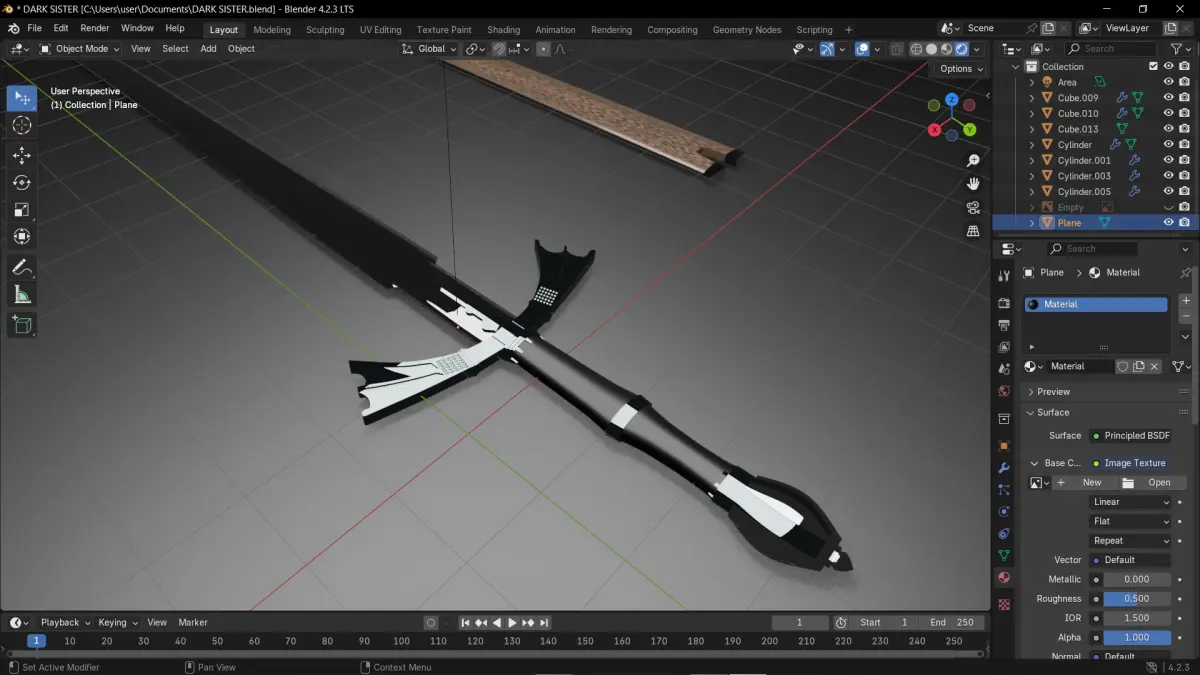1200x675 pixels.
Task: Toggle Plane eye visibility
Action: (x=1168, y=223)
